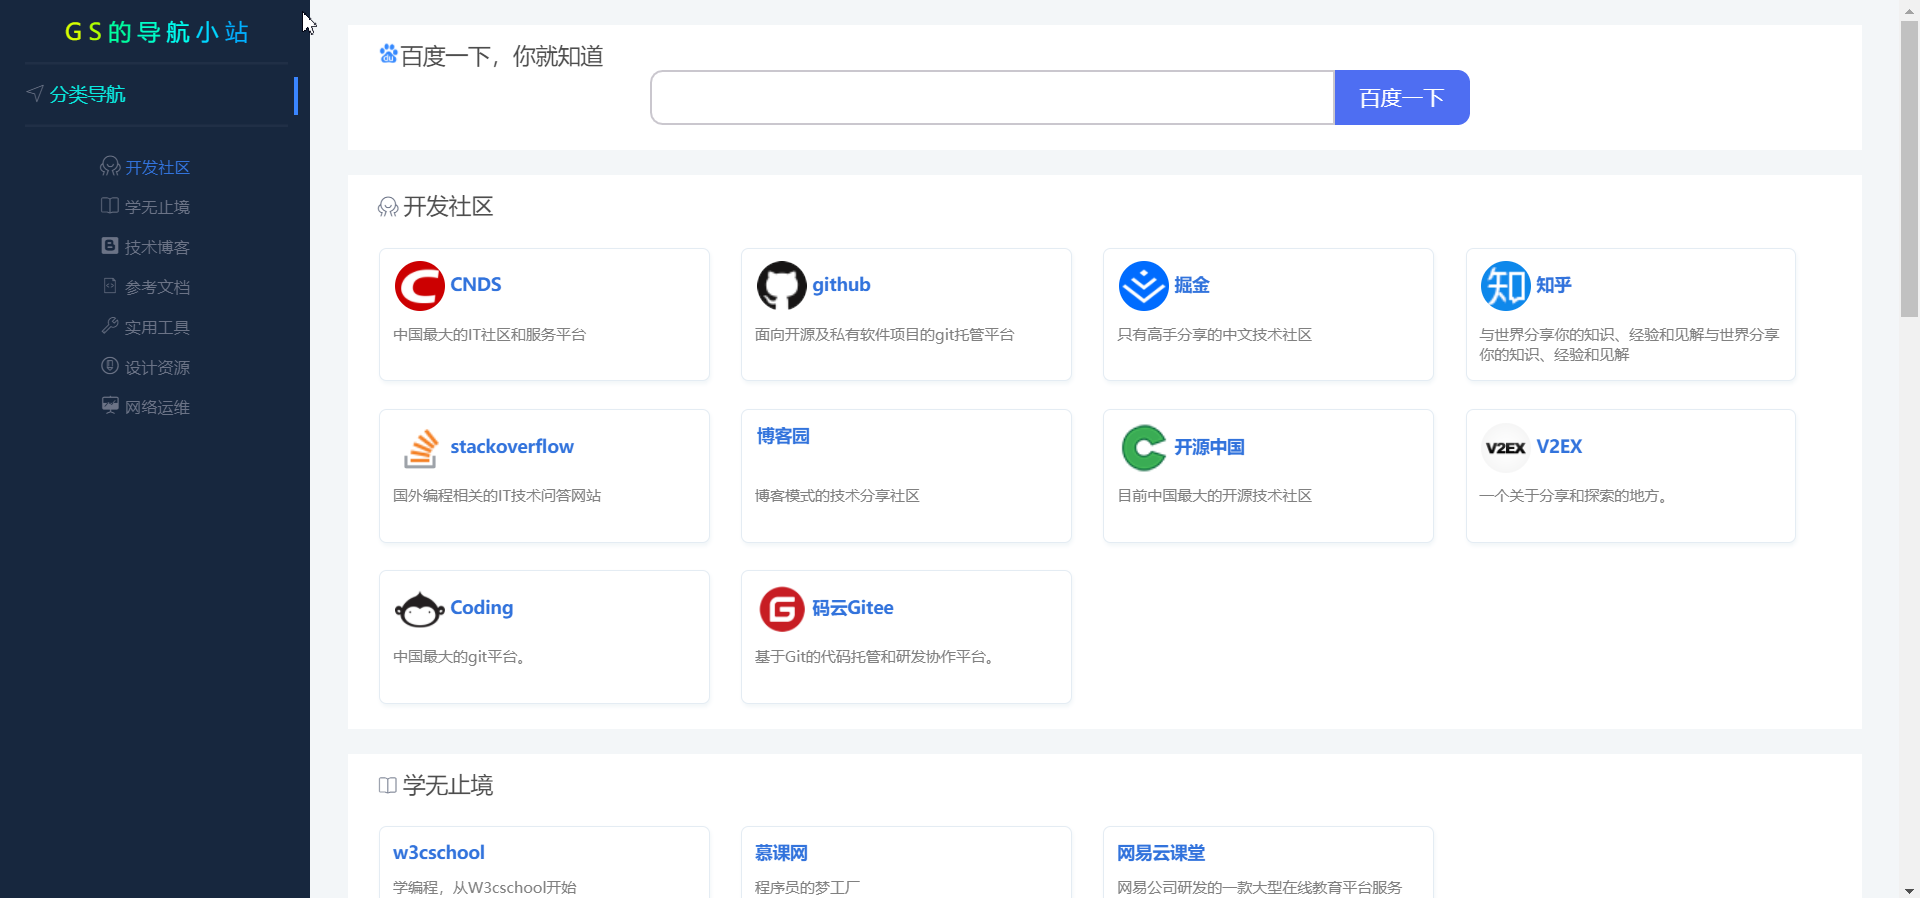
Task: Focus the Baidu search input field
Action: [x=992, y=98]
